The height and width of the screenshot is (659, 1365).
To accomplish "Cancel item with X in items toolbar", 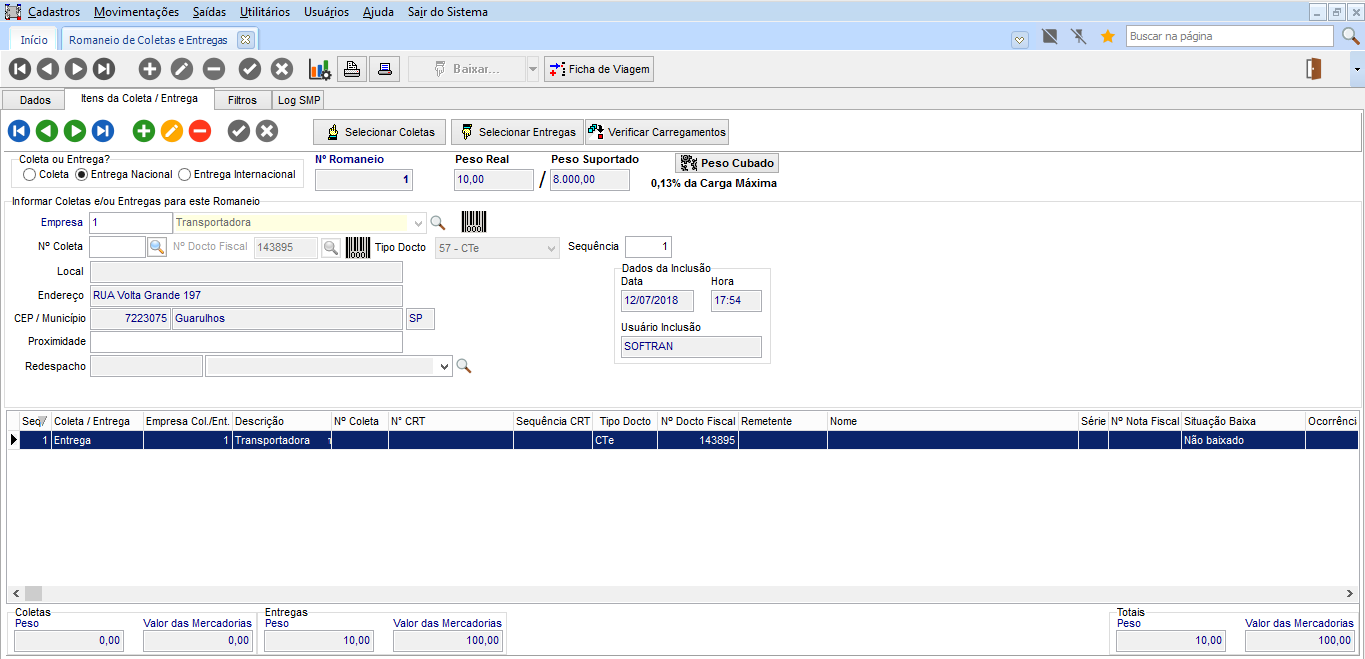I will click(267, 131).
